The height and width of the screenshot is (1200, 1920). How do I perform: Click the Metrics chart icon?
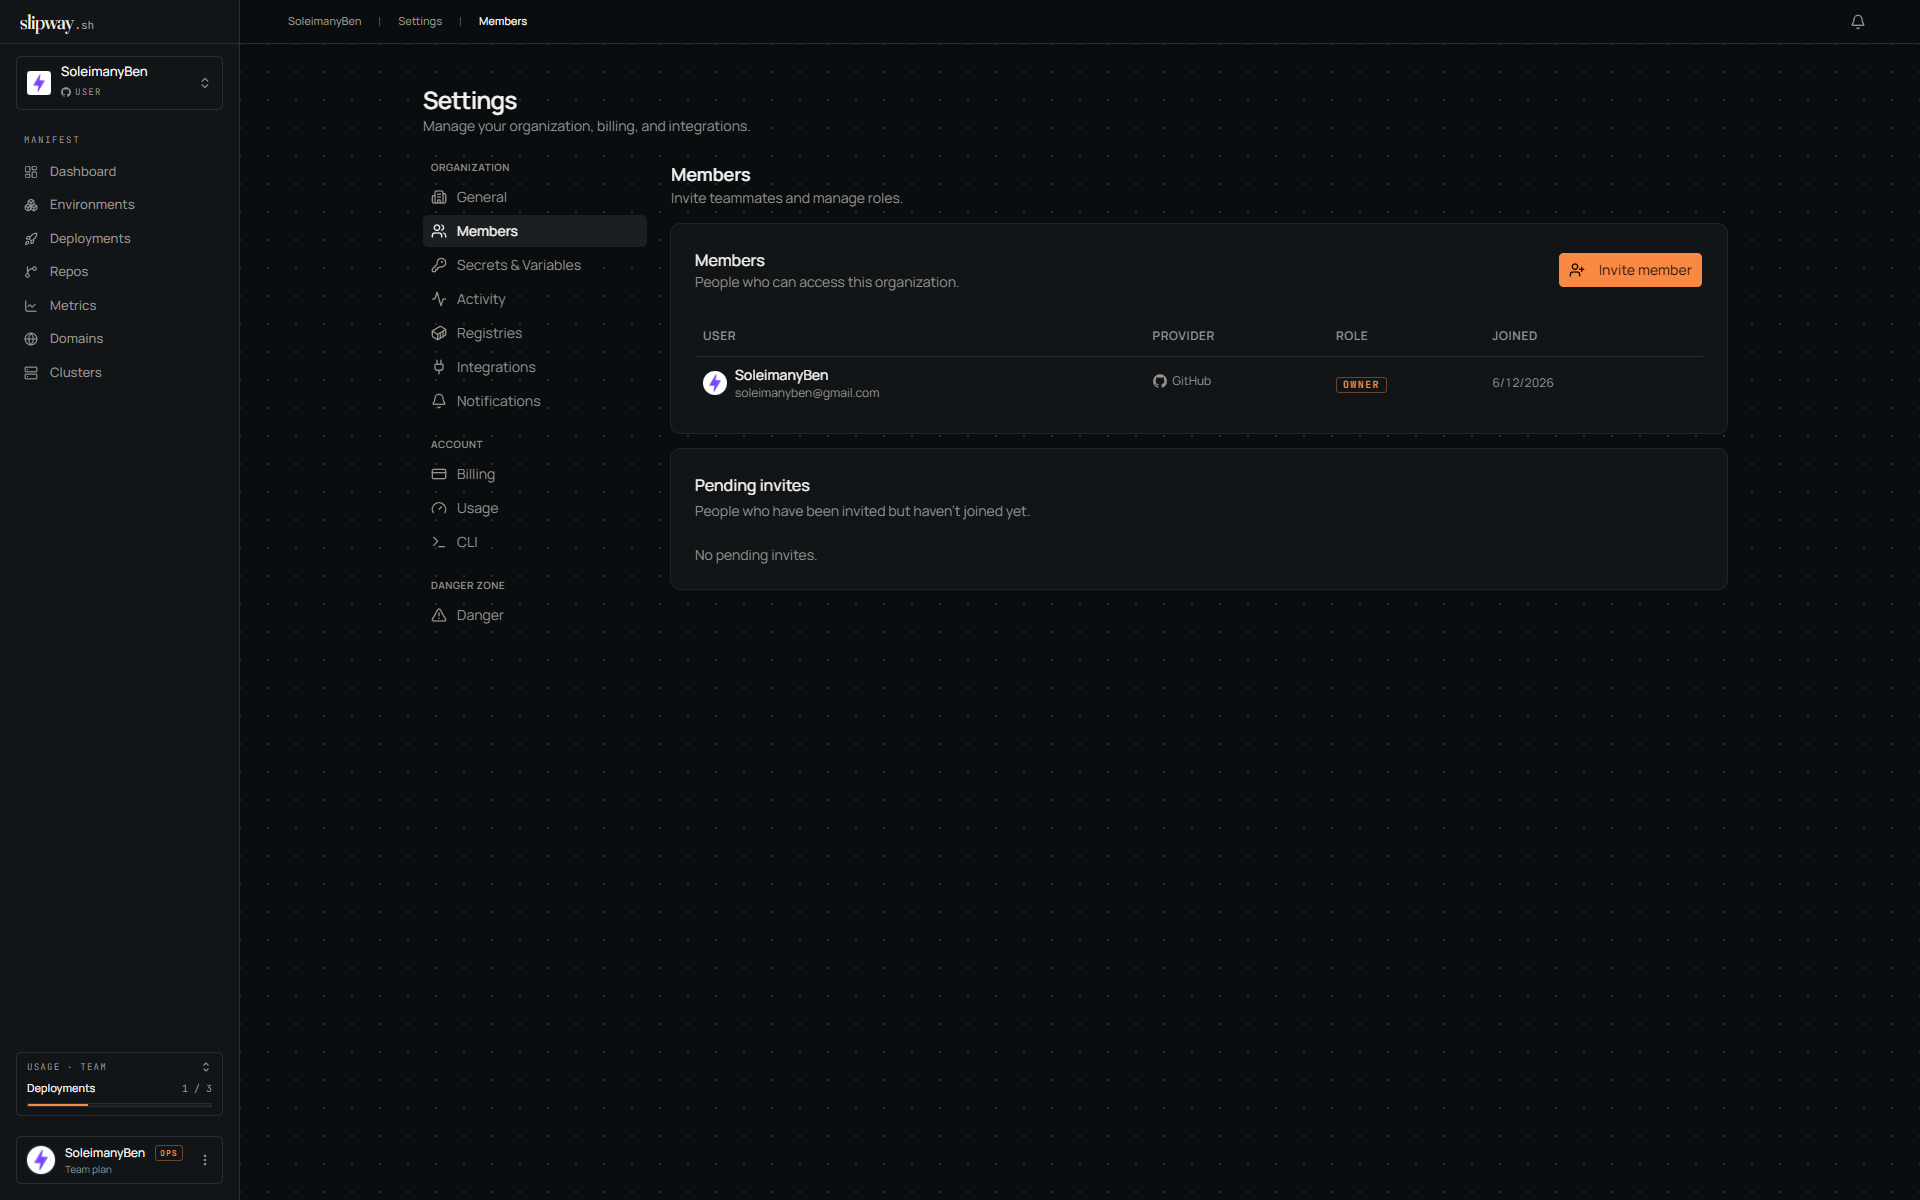click(x=31, y=306)
